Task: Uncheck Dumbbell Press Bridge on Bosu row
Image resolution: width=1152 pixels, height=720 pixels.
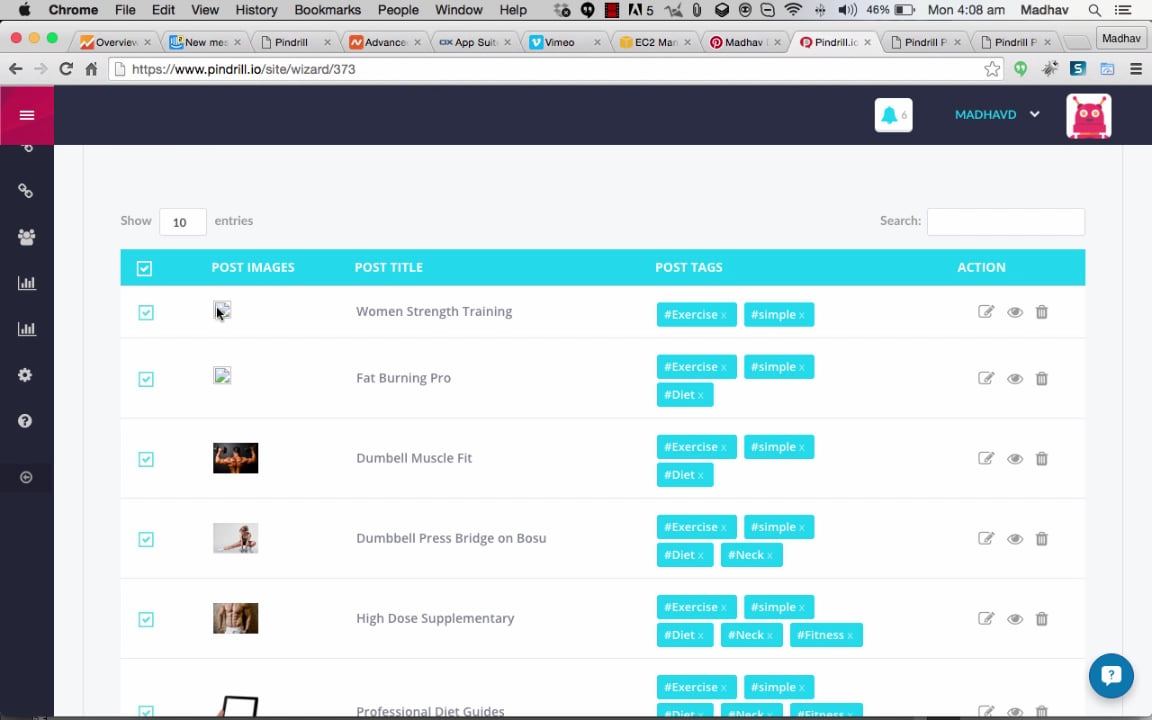Action: (x=145, y=539)
